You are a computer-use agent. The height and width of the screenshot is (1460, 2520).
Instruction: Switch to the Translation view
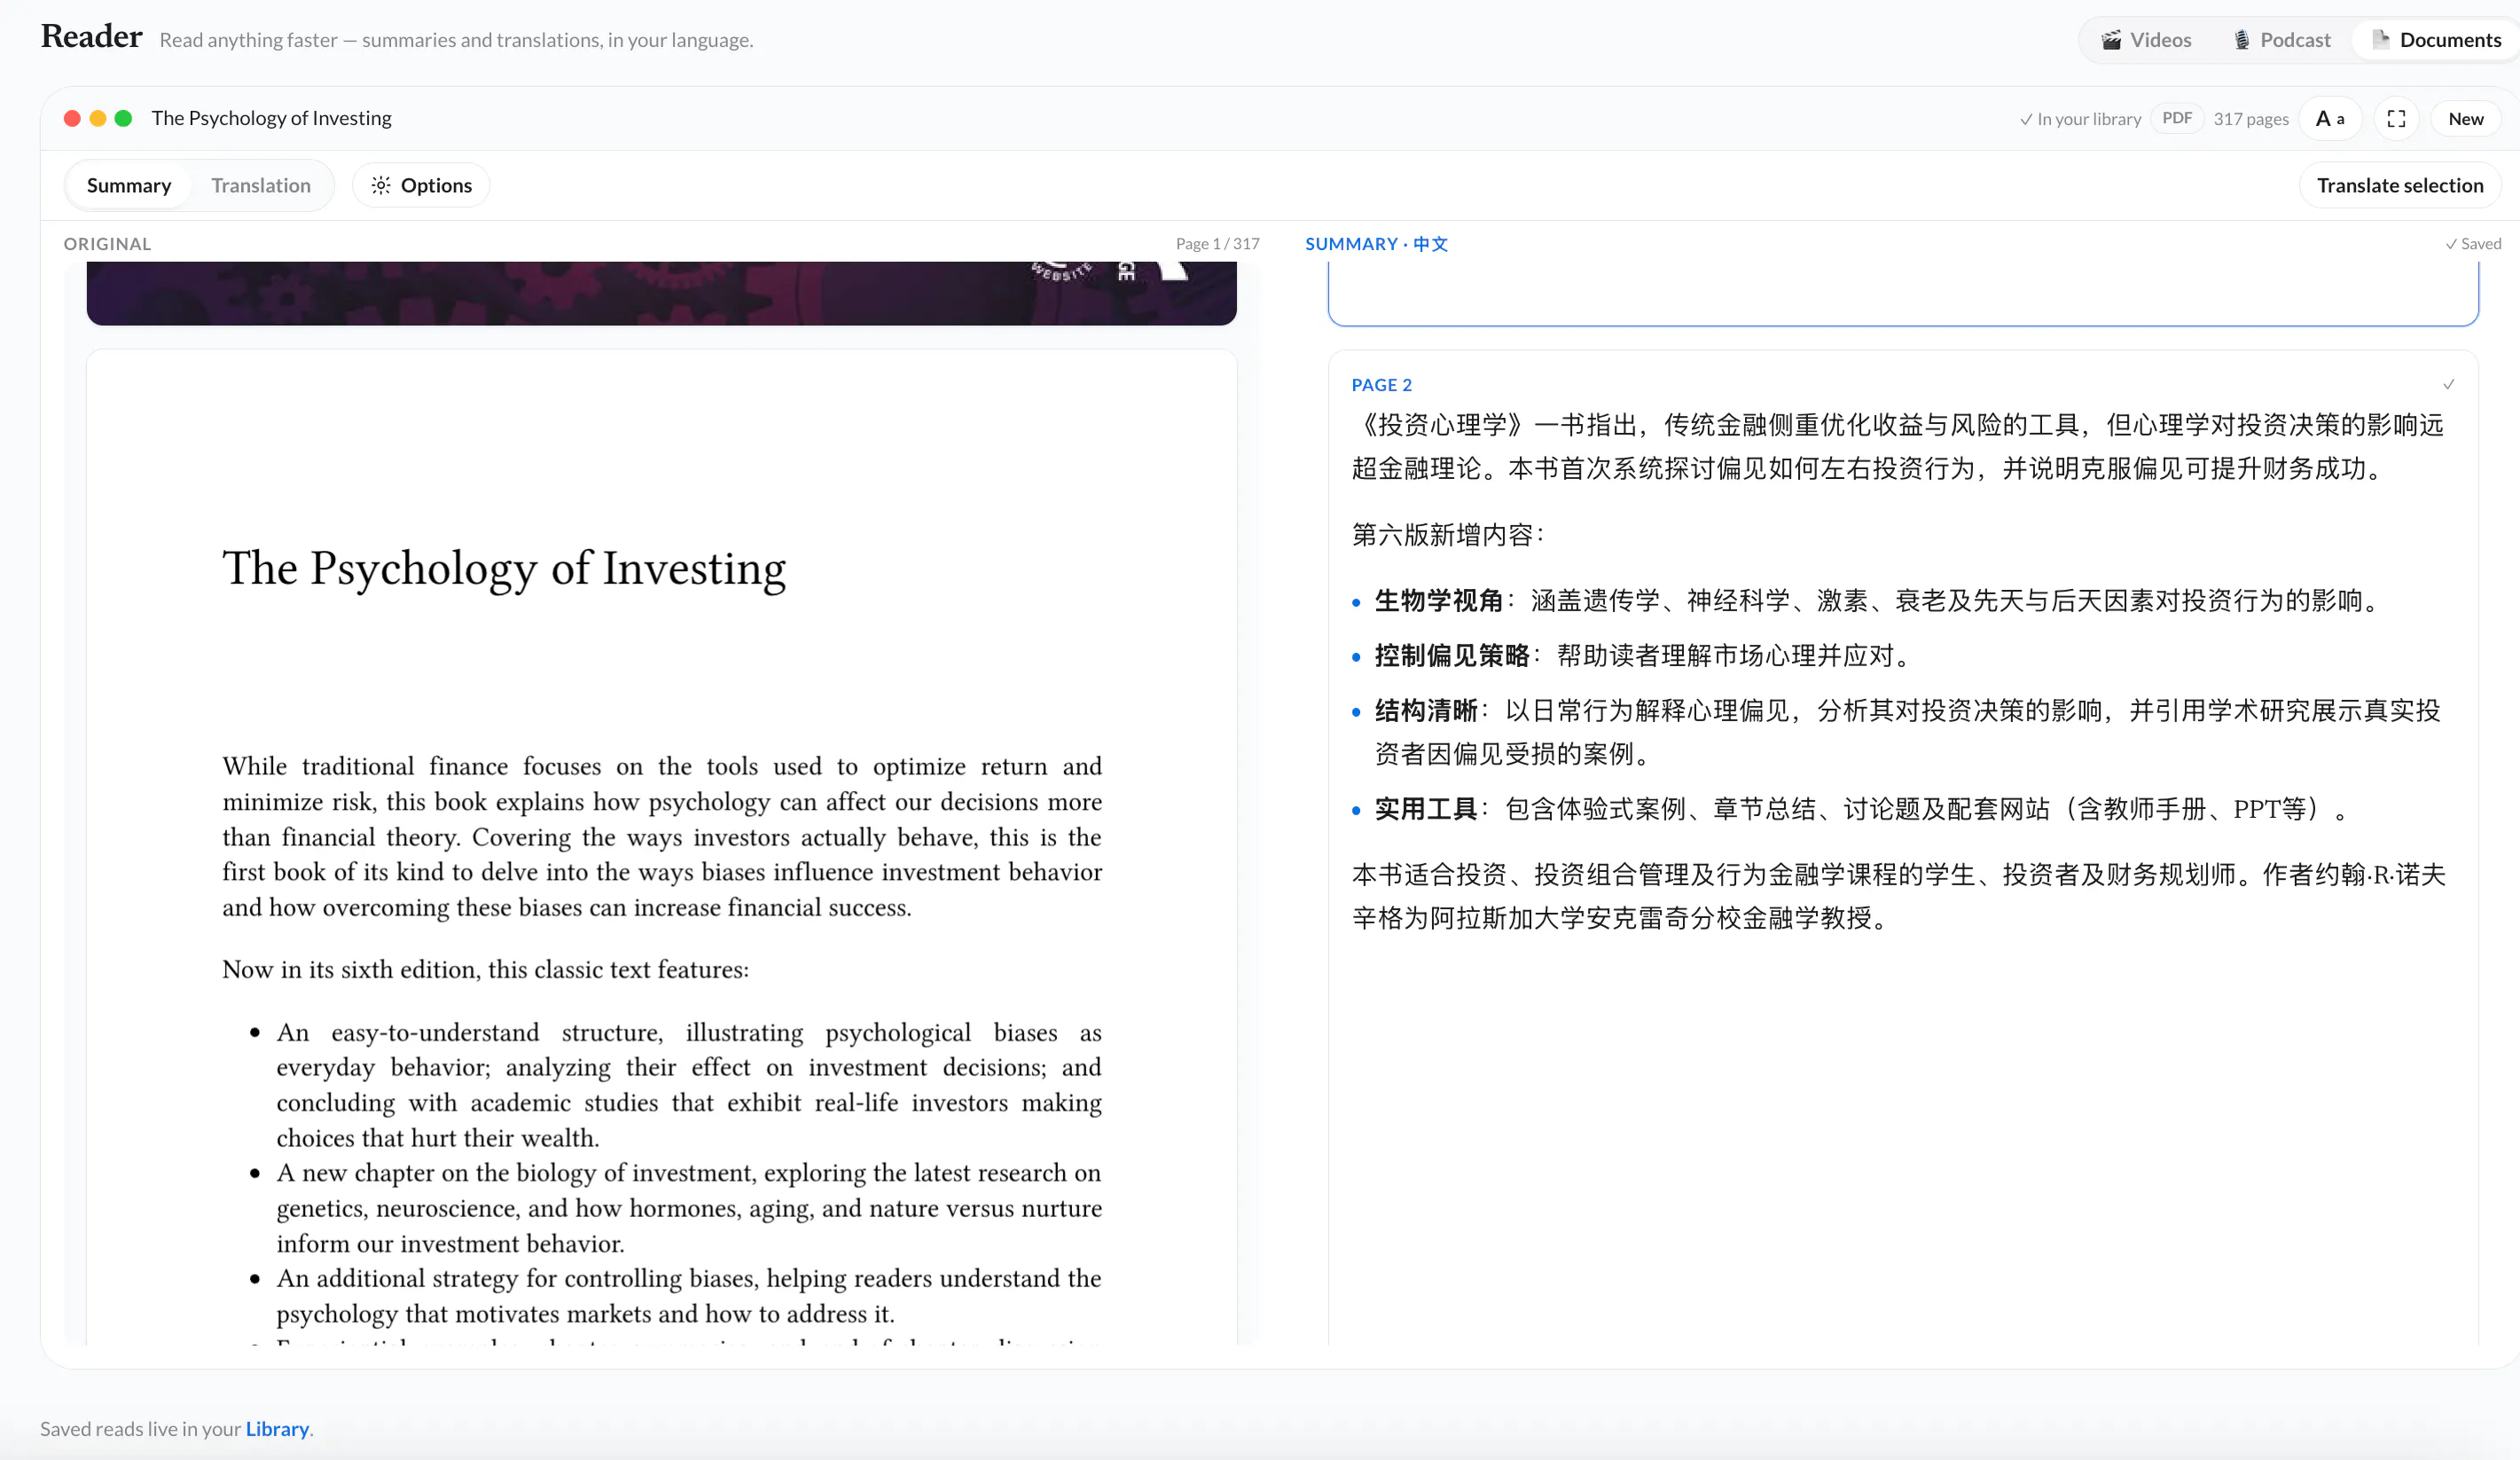click(x=261, y=186)
